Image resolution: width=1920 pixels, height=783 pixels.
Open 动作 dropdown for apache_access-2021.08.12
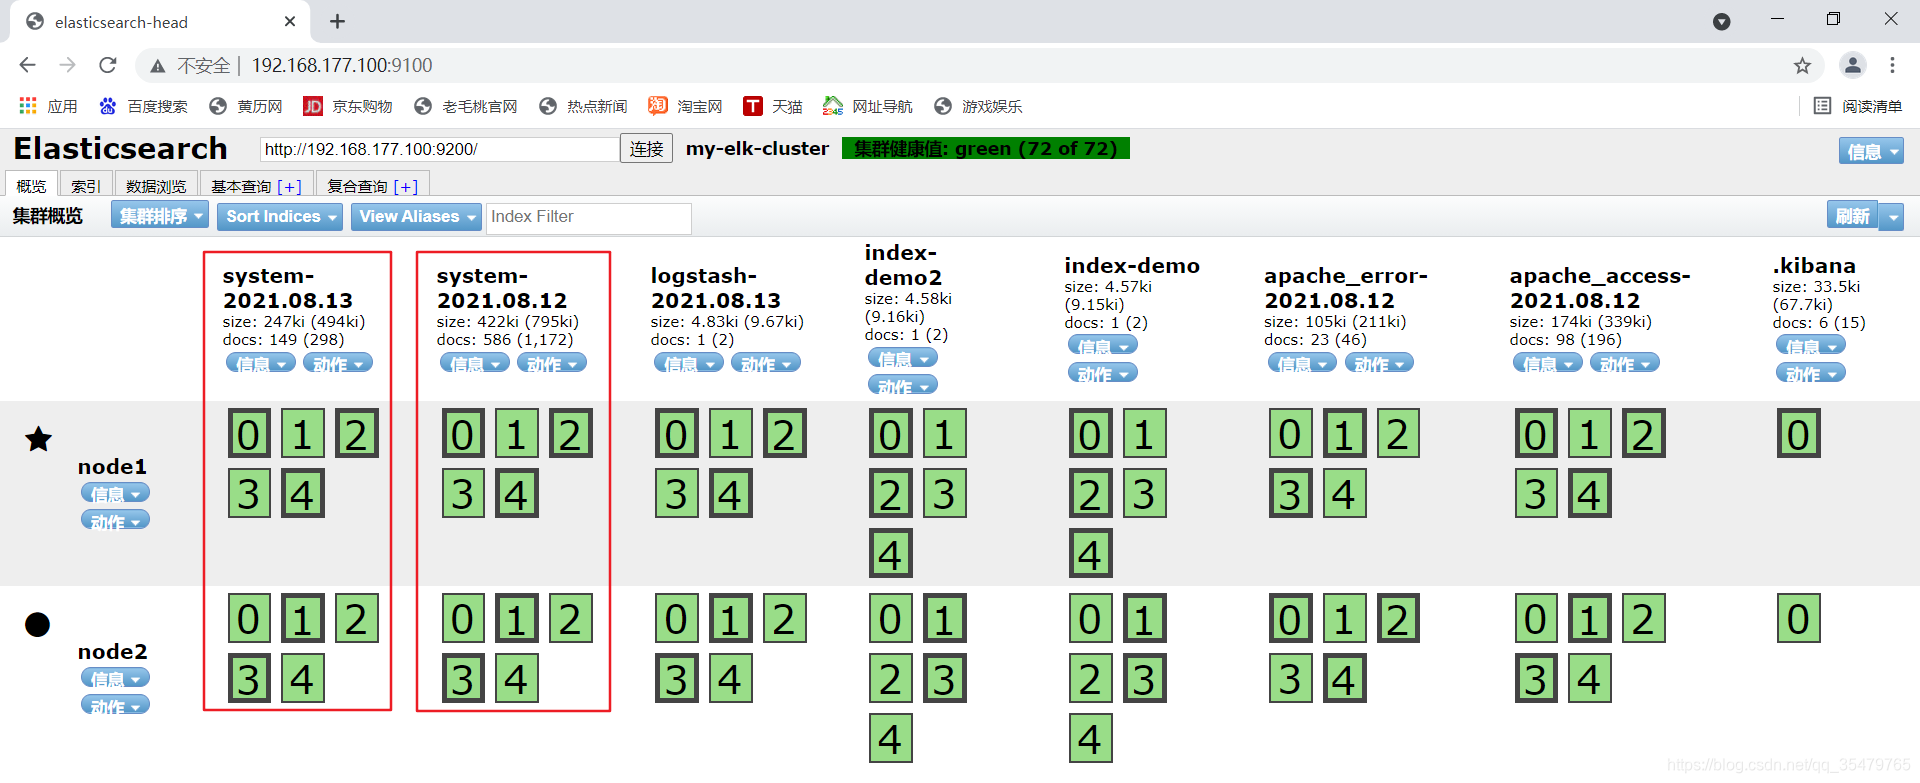1625,363
